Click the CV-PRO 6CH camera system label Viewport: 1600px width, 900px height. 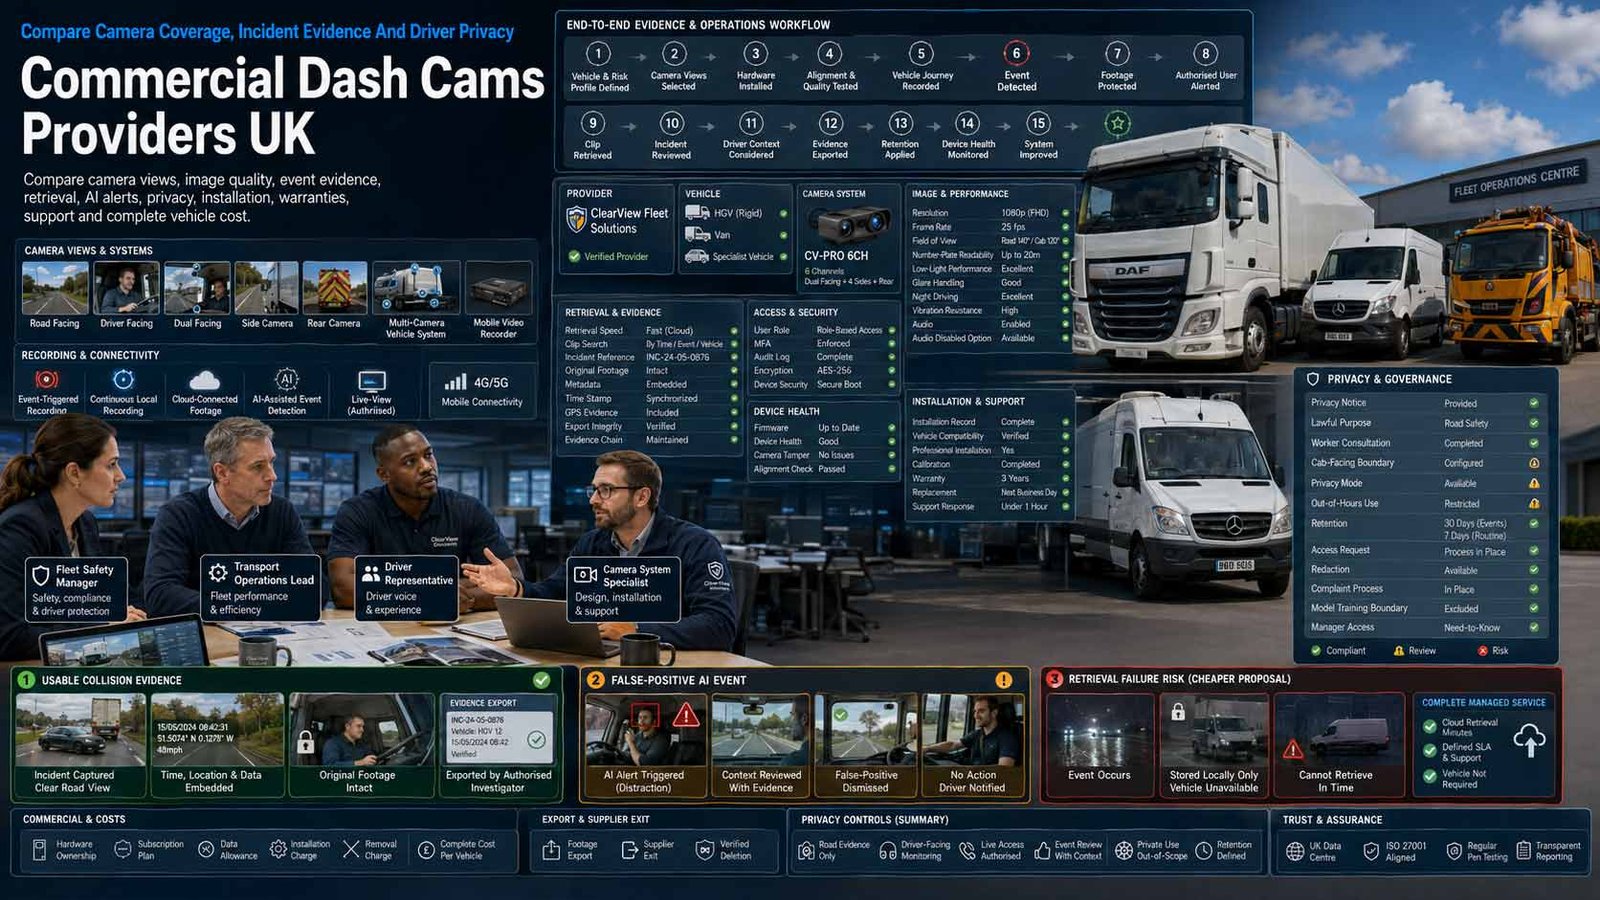(836, 256)
